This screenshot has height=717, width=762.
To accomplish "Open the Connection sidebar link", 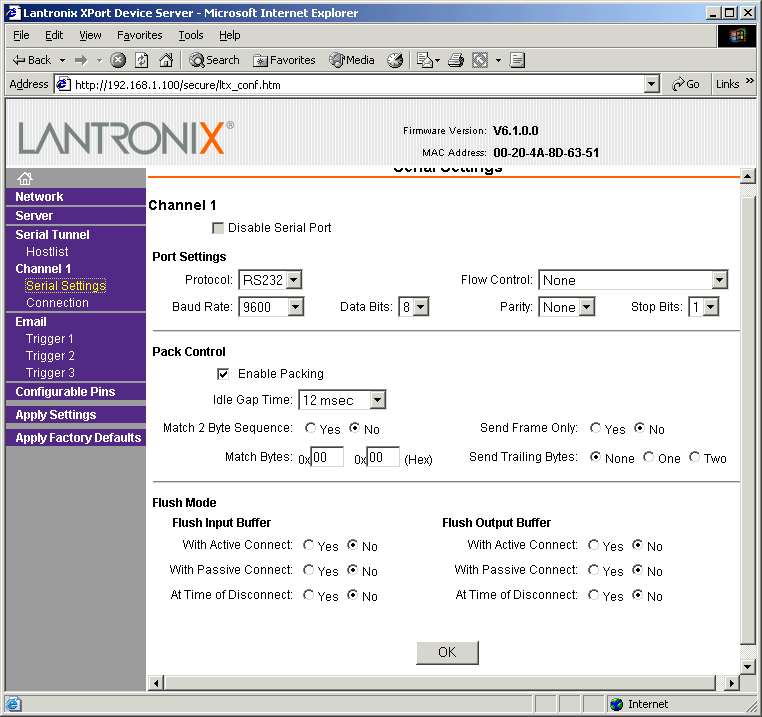I will [x=57, y=303].
